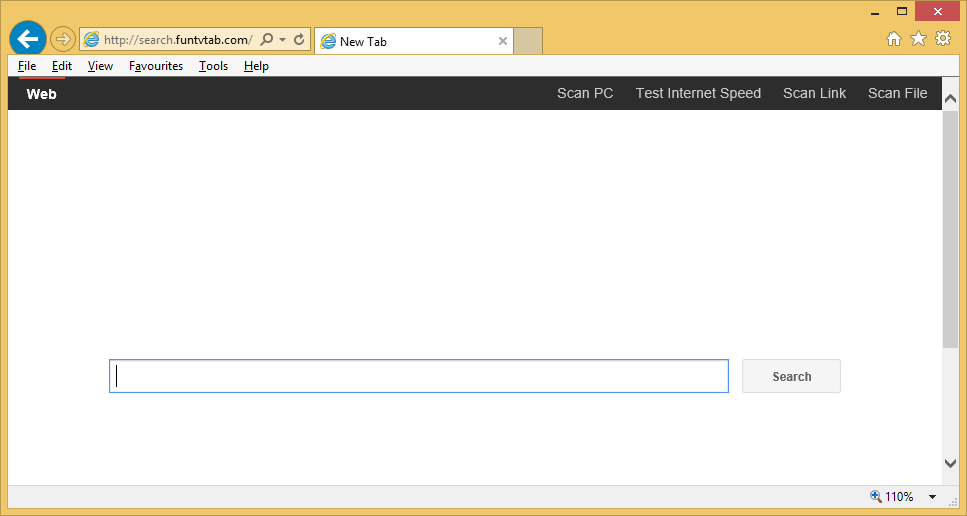
Task: Open Favourites with the star icon
Action: [918, 39]
